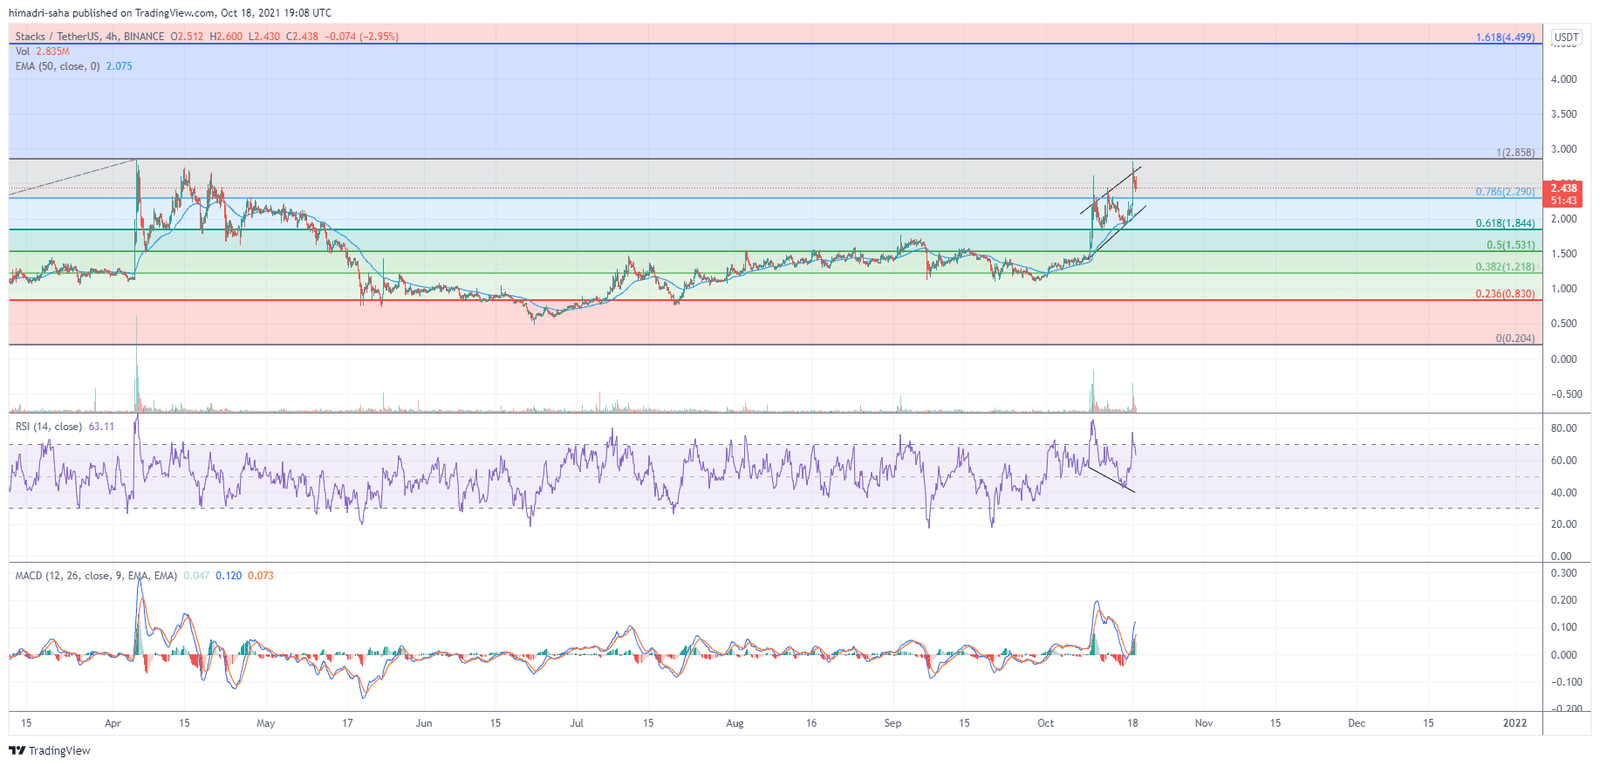Click the Fibonacci label 0(0.204)
The image size is (1600, 766).
[1515, 339]
